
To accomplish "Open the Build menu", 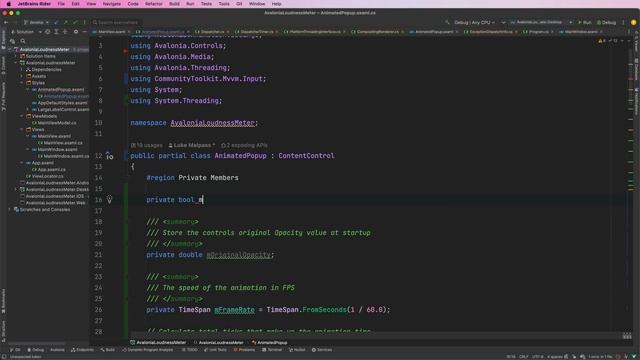I will (x=174, y=4).
